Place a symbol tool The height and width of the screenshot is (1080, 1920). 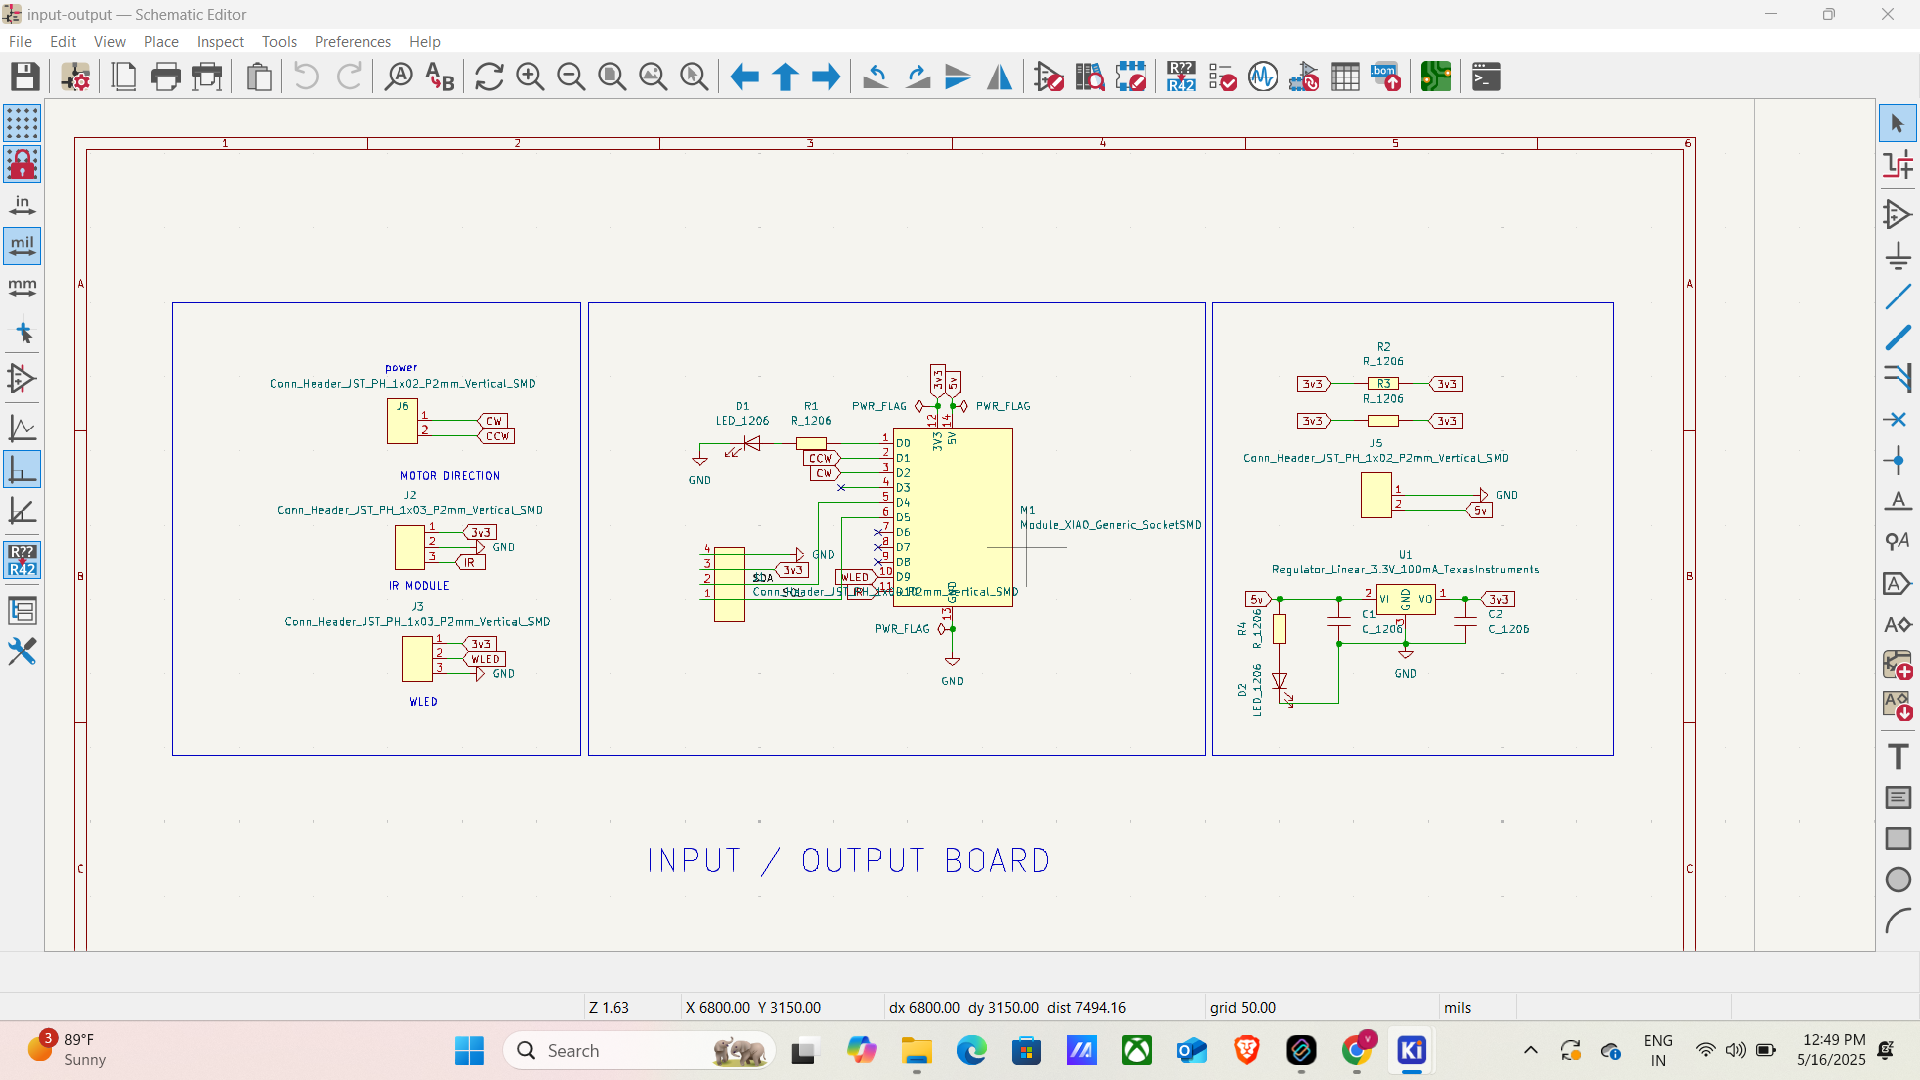coord(1898,214)
